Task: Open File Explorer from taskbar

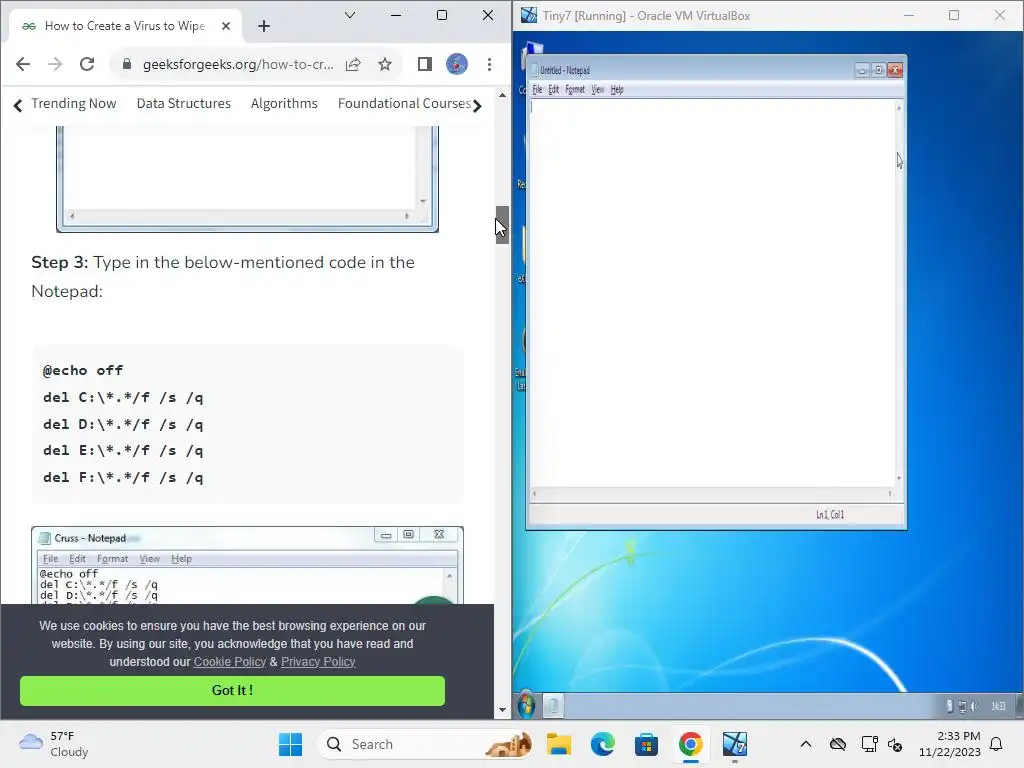Action: (559, 744)
